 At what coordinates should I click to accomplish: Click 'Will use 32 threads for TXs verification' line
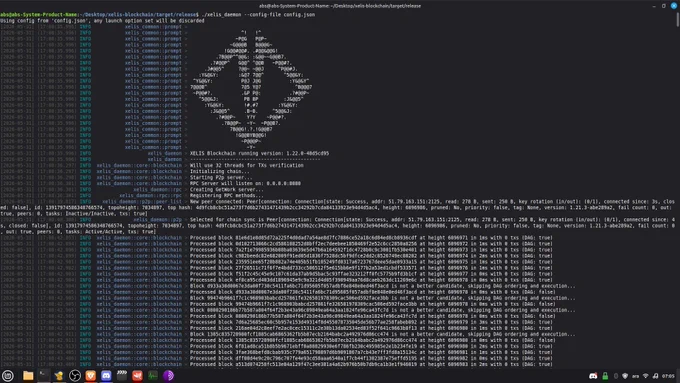point(247,165)
